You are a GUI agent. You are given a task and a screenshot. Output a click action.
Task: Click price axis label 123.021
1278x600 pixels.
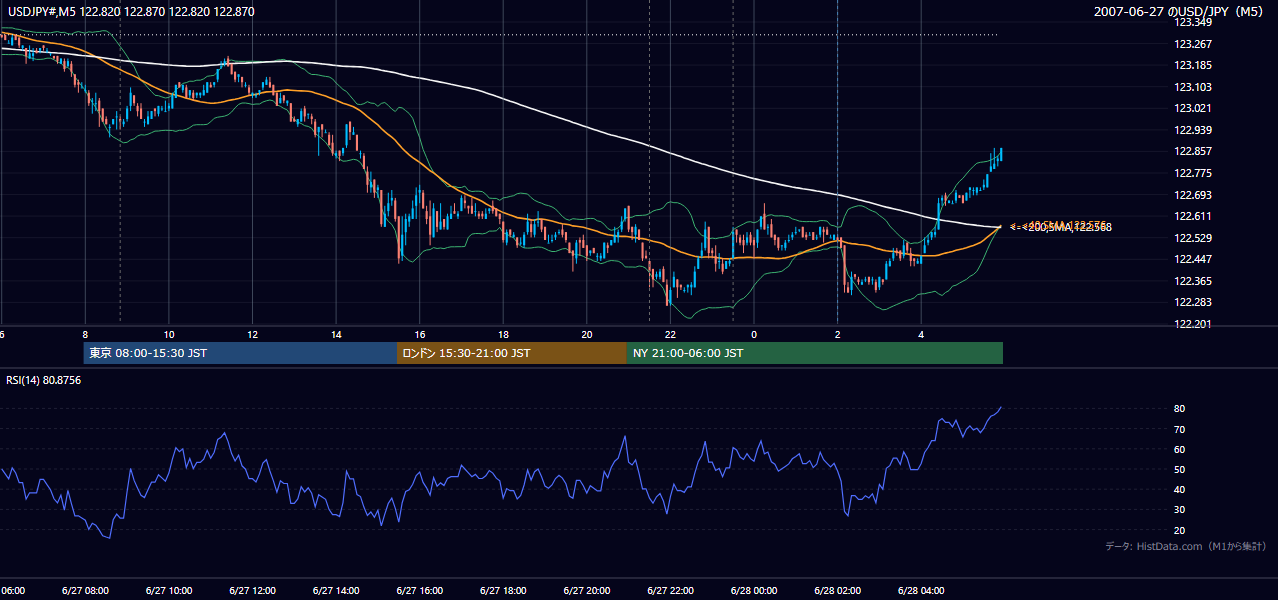click(1193, 108)
